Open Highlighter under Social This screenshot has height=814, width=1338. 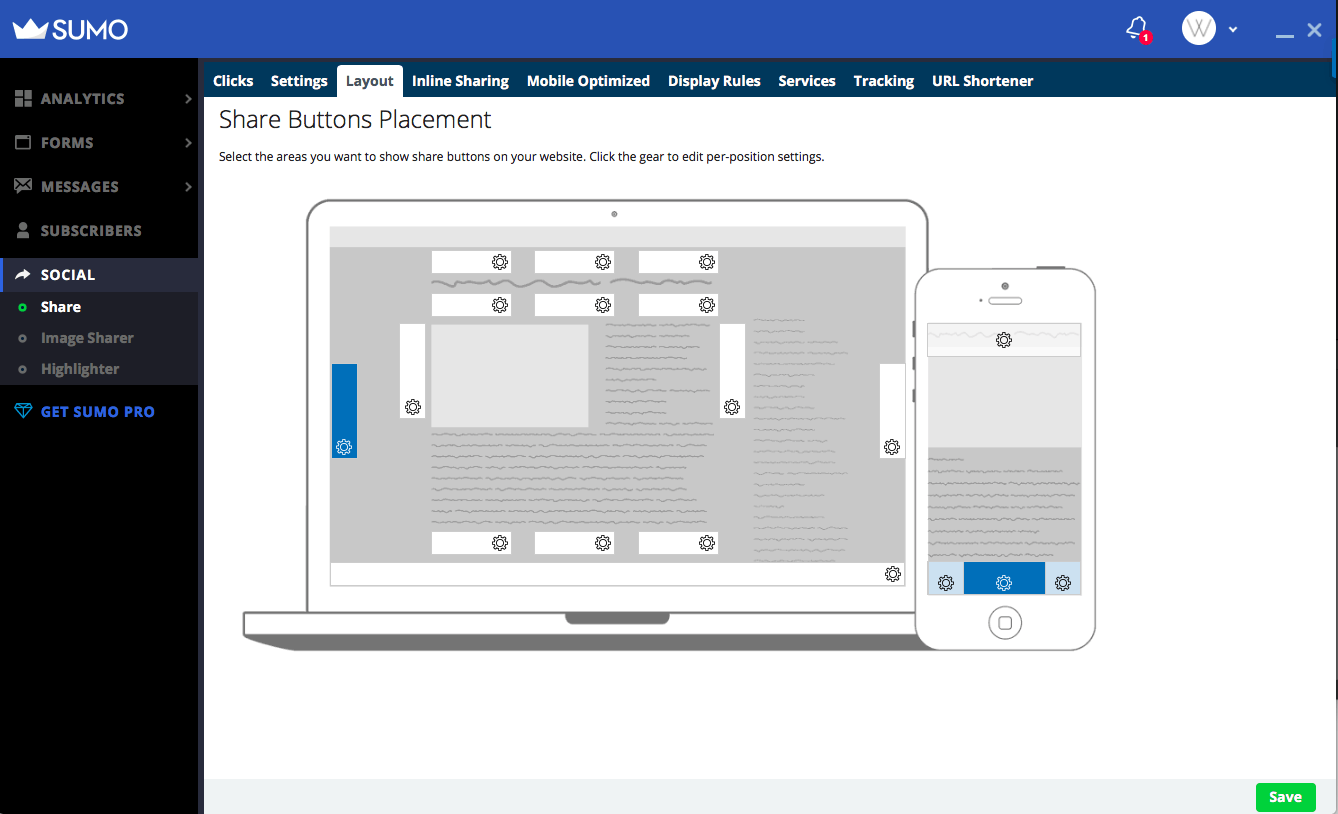[x=80, y=369]
